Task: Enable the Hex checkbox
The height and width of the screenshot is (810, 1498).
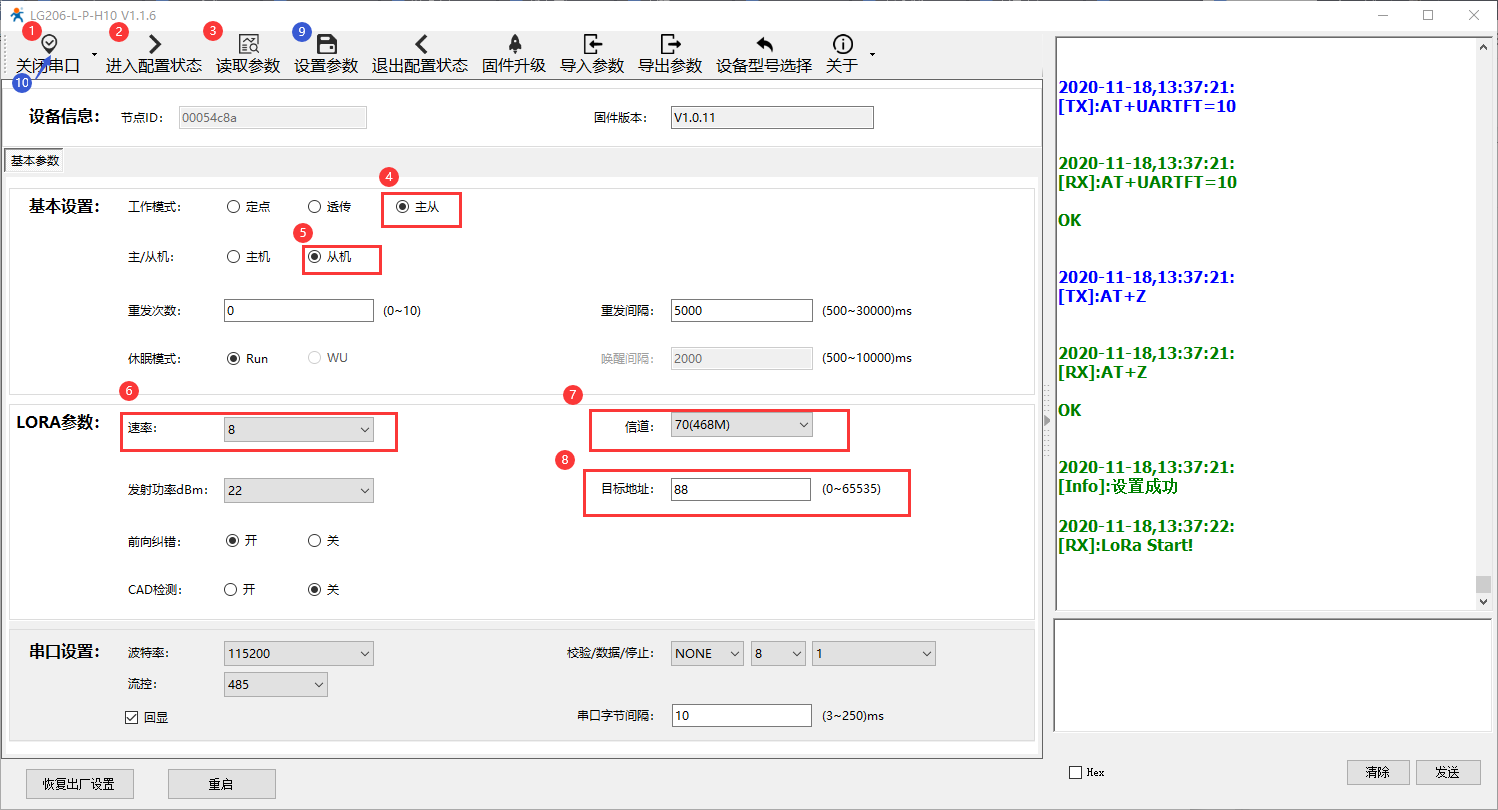Action: (1075, 773)
